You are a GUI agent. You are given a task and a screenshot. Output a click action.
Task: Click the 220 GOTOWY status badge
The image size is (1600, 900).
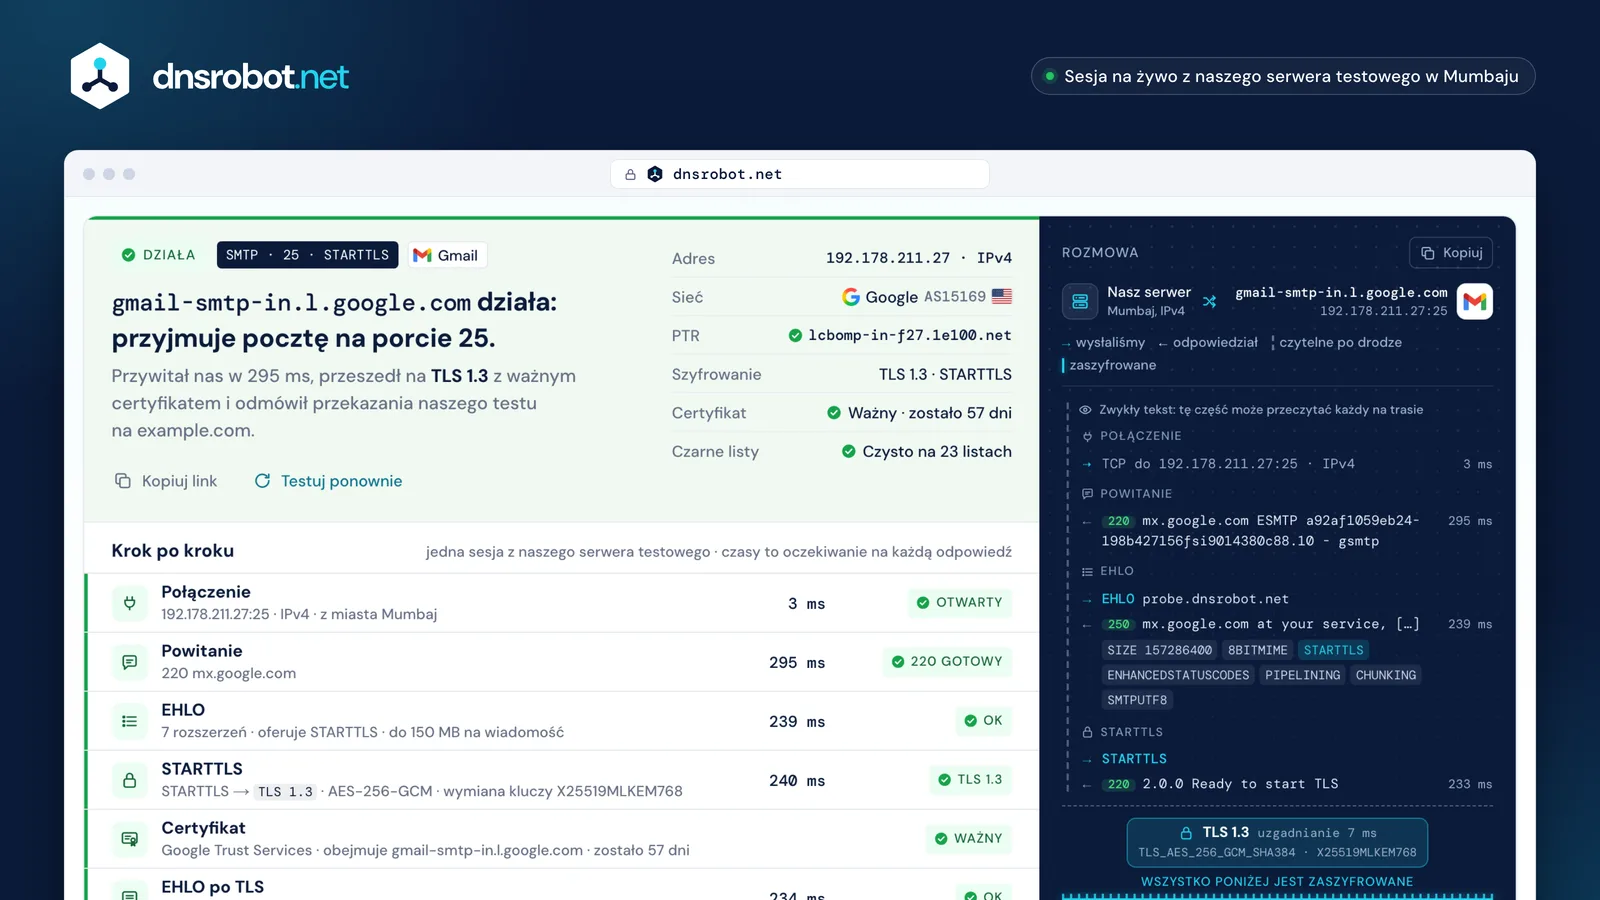(x=947, y=661)
